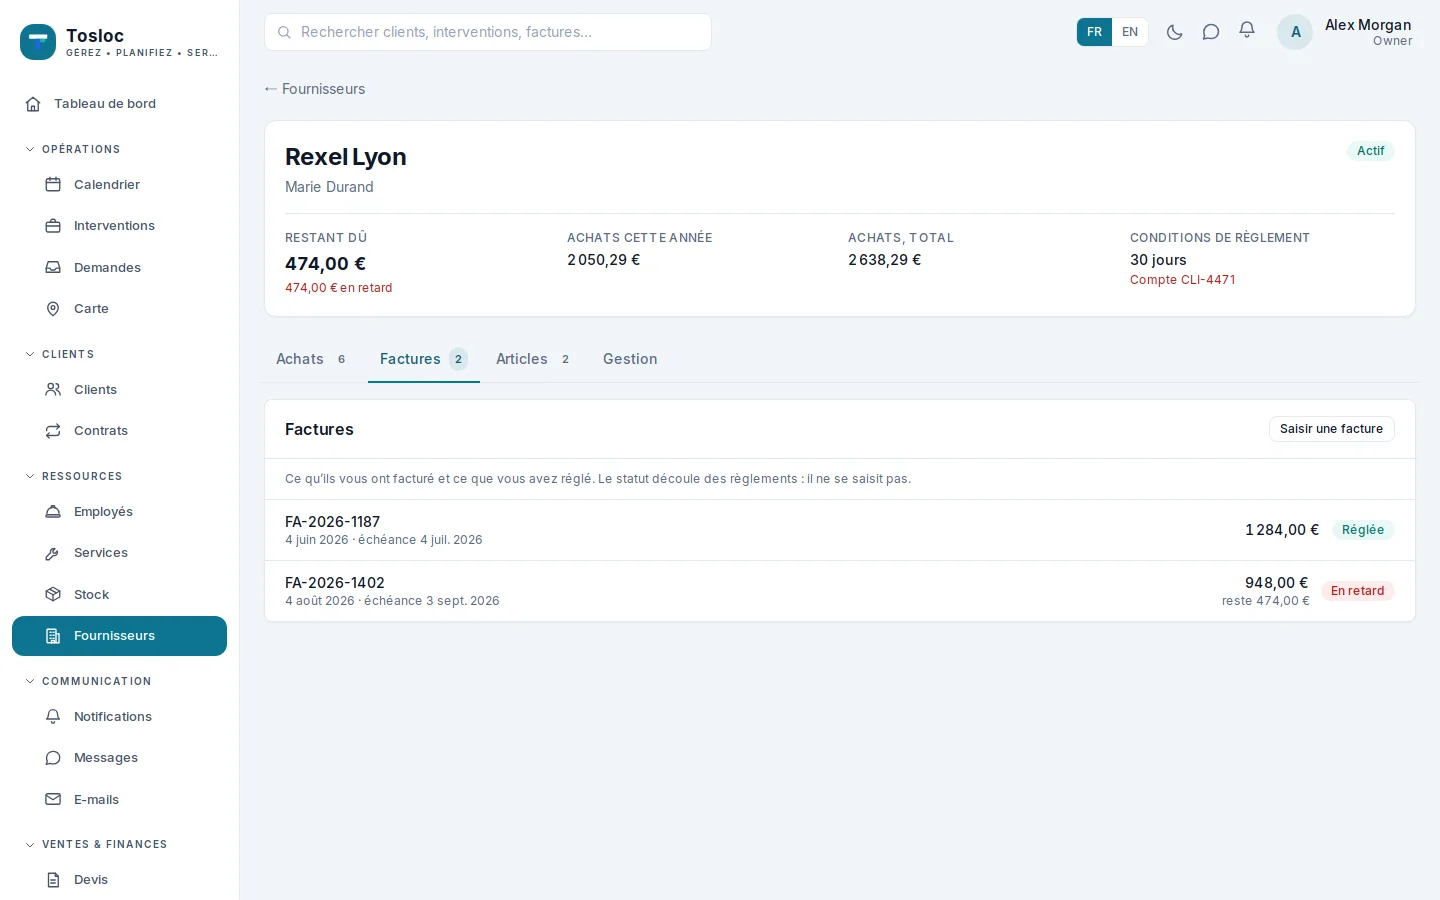Click the Carte map pin icon
The height and width of the screenshot is (900, 1440).
53,309
